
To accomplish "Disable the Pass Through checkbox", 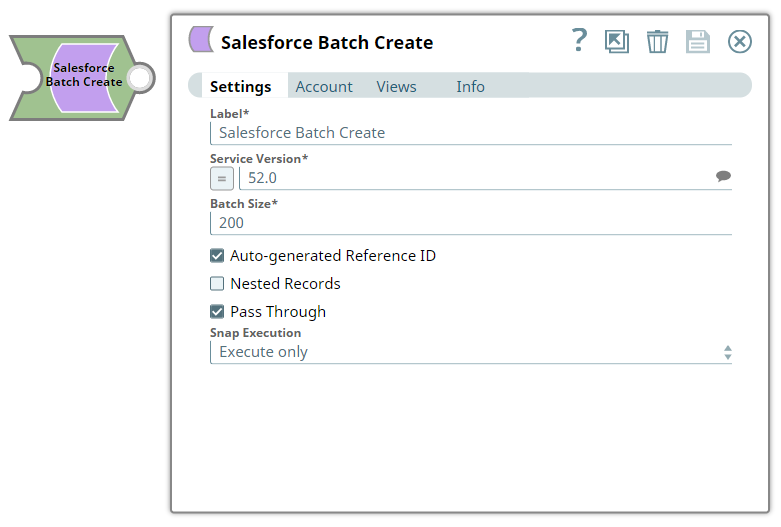I will [217, 312].
